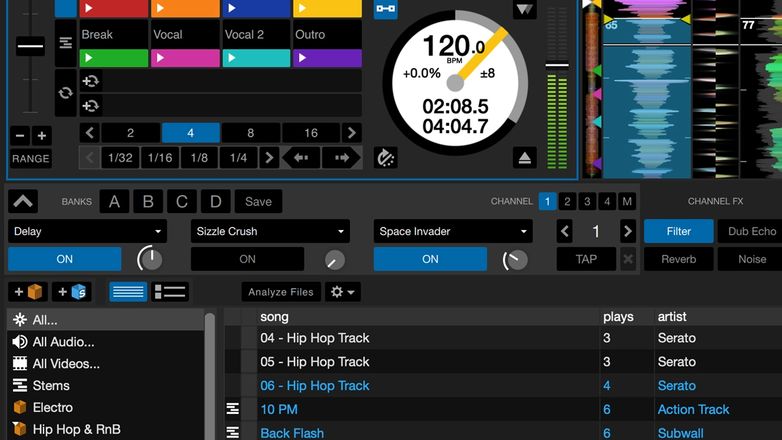This screenshot has width=782, height=440.
Task: Enable the Noise channel FX
Action: pos(750,259)
